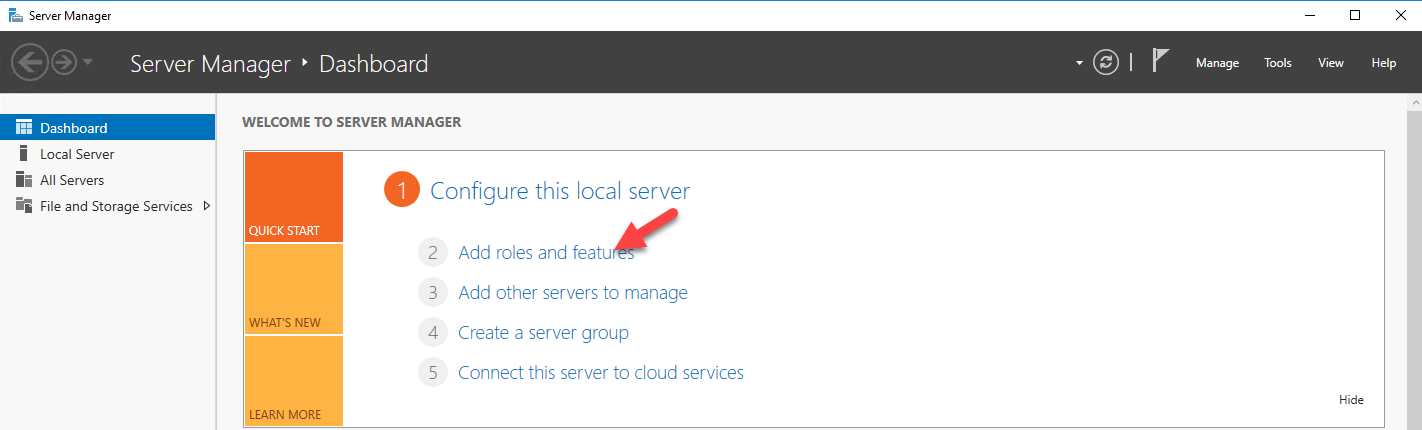Click the Back navigation arrow button
This screenshot has width=1422, height=430.
point(30,63)
